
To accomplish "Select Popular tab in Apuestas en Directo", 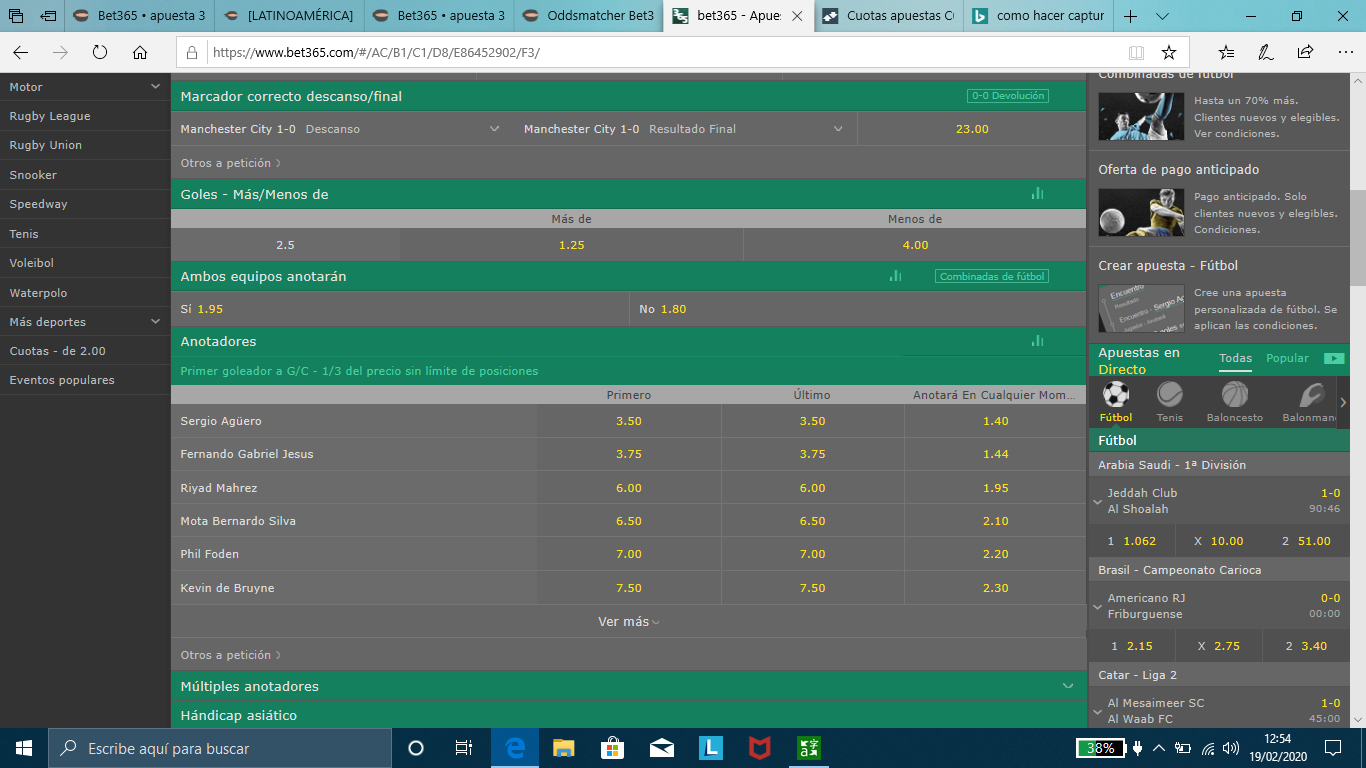I will [x=1287, y=358].
